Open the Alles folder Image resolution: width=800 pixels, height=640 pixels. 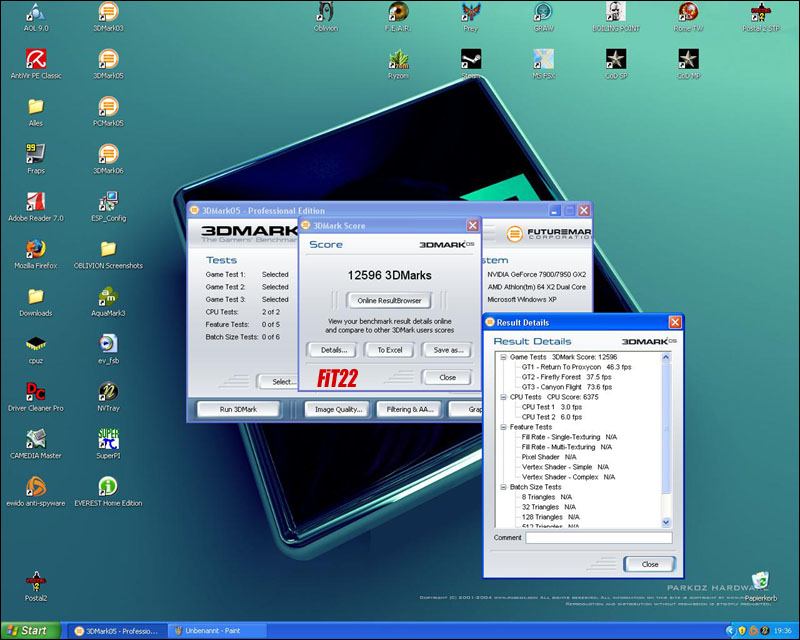point(36,112)
